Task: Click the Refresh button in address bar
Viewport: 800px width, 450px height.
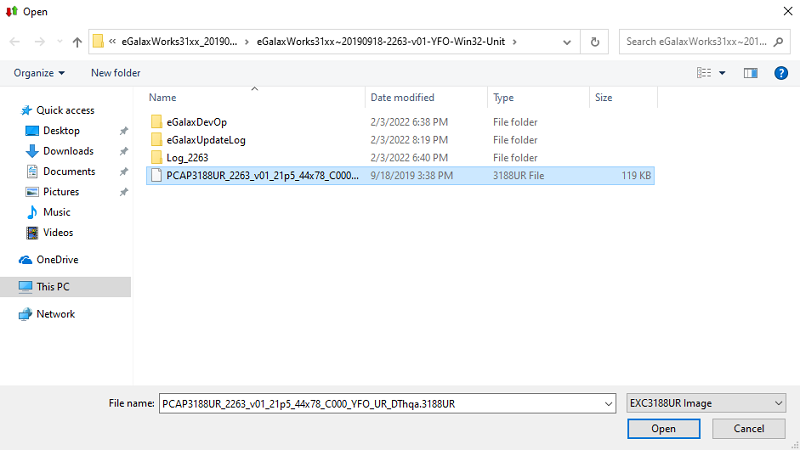Action: [x=595, y=42]
